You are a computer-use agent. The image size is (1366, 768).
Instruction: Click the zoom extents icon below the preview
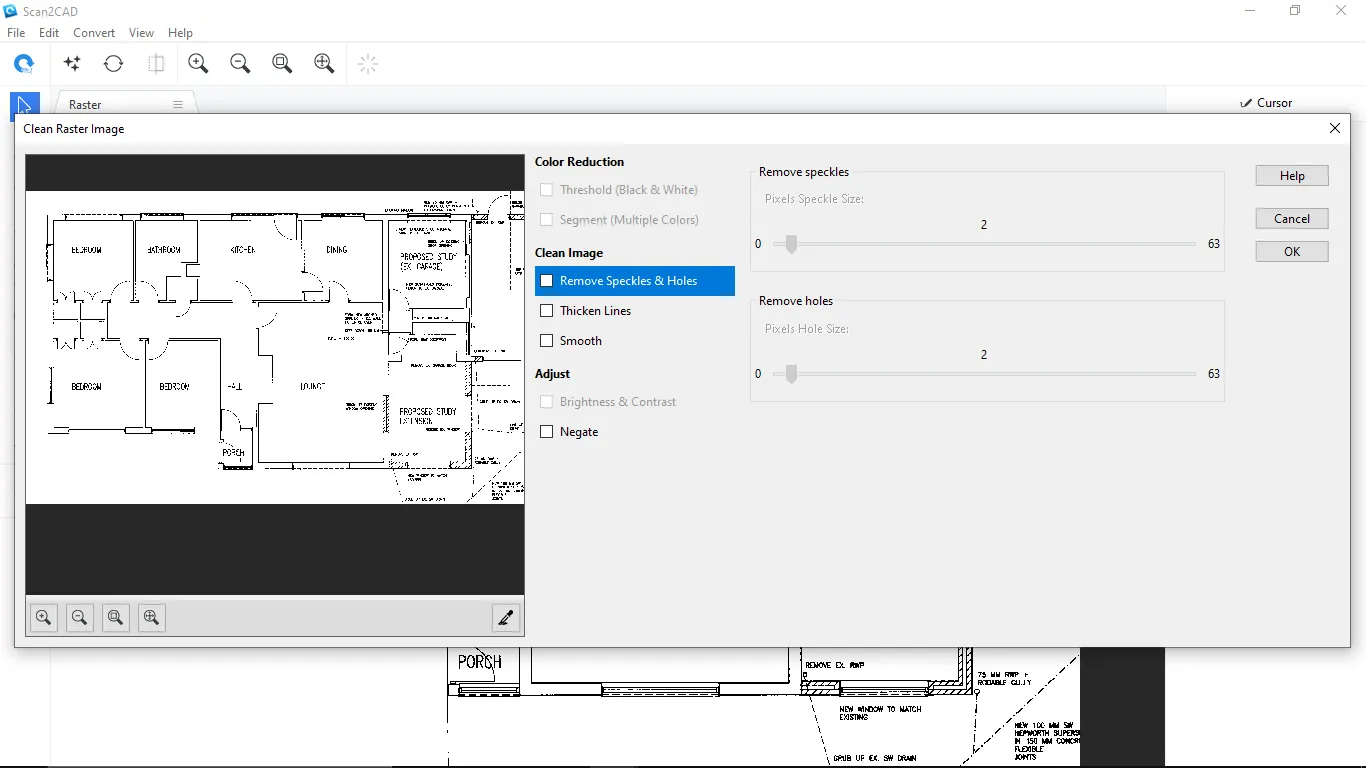(152, 618)
